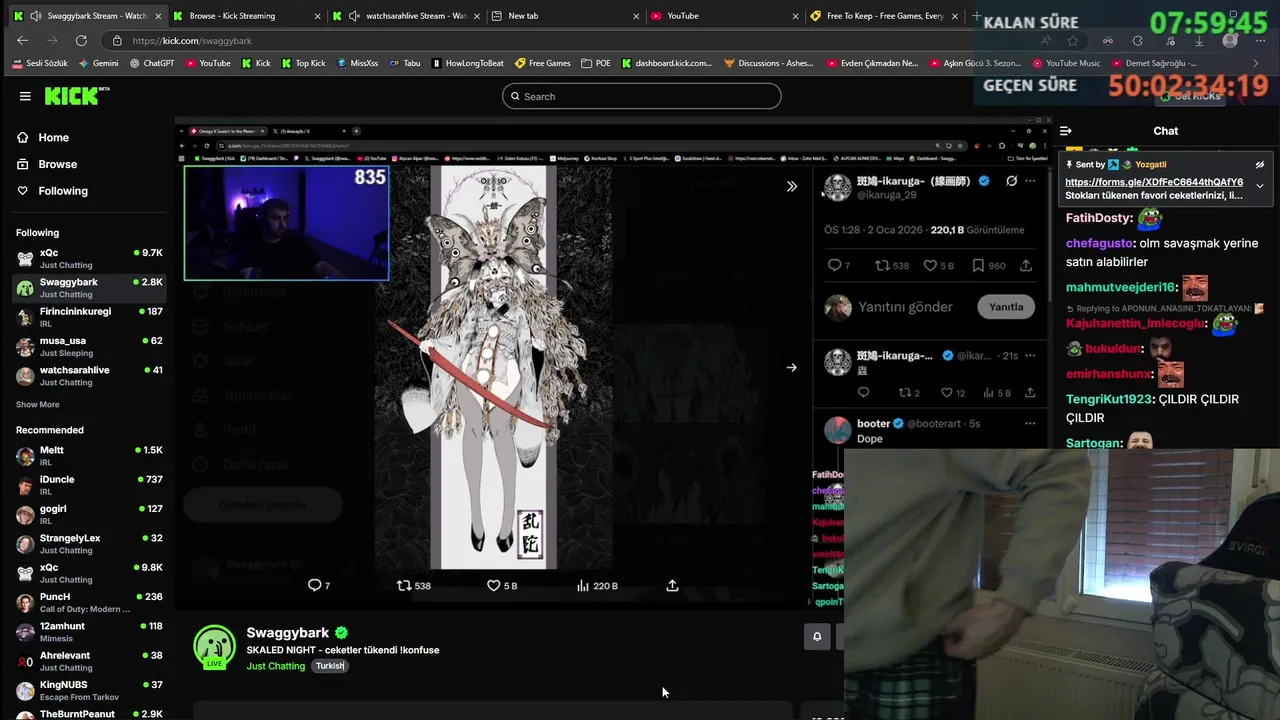
Task: Go back in browser history
Action: pyautogui.click(x=23, y=41)
